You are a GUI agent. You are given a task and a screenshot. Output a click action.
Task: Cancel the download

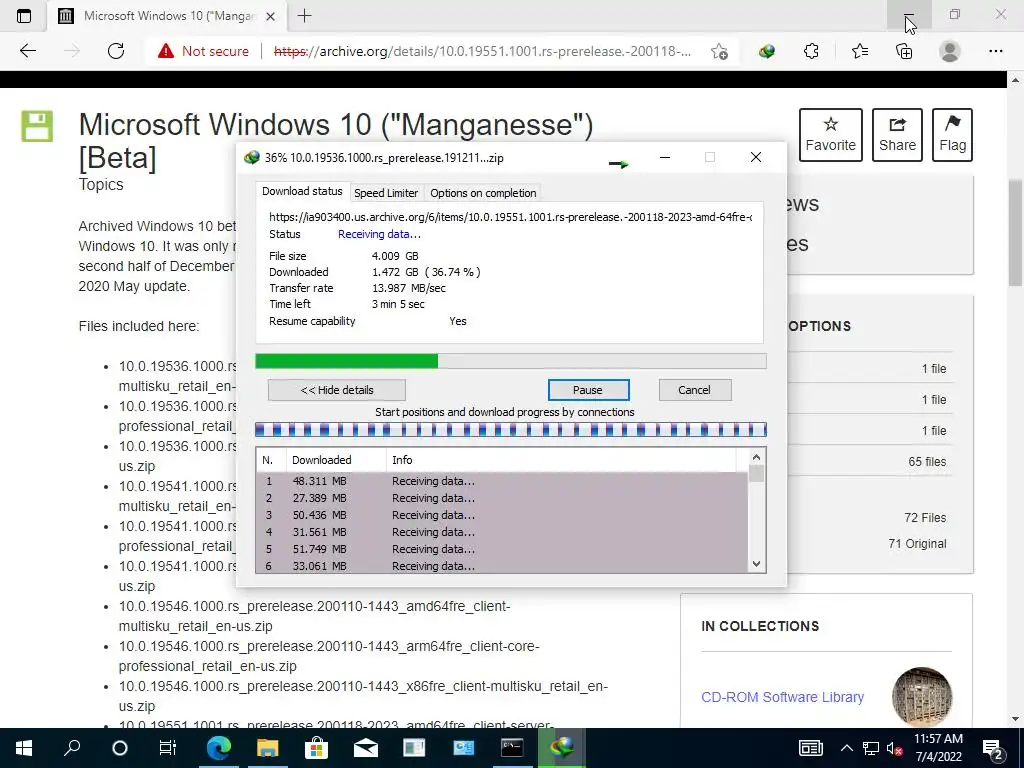tap(695, 390)
